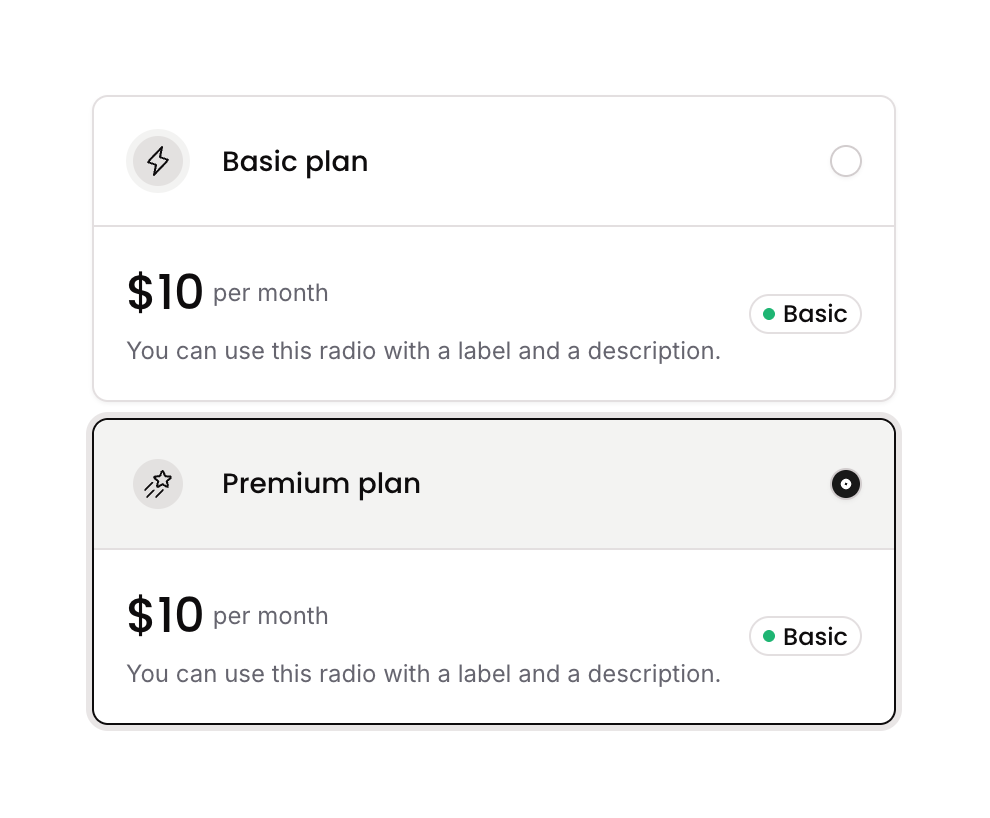Click the description text in Basic plan card
The width and height of the screenshot is (990, 818).
coord(424,352)
